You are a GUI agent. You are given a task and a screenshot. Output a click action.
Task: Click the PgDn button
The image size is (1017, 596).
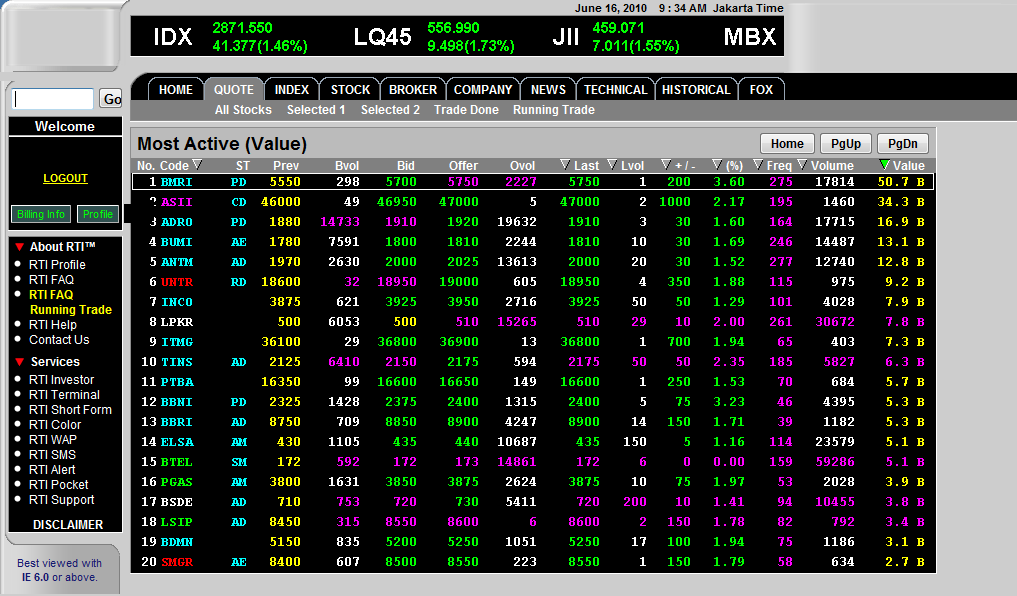point(903,143)
